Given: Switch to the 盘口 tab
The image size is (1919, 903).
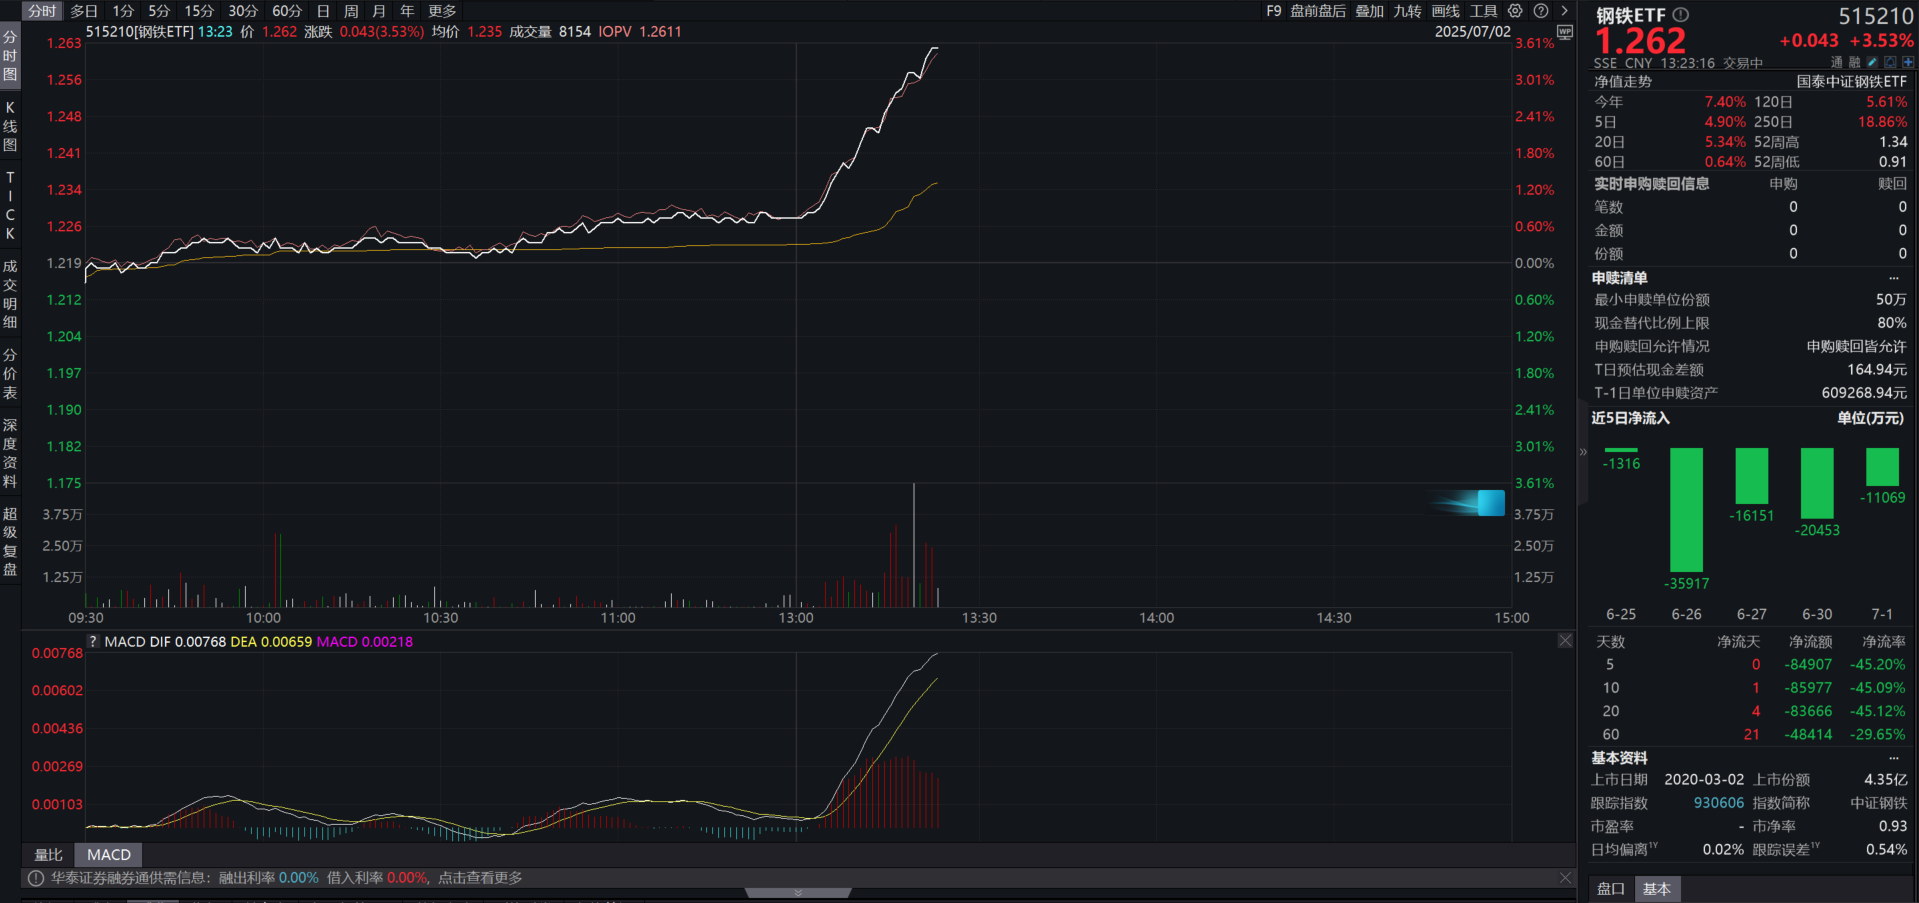Looking at the screenshot, I should click(x=1610, y=889).
